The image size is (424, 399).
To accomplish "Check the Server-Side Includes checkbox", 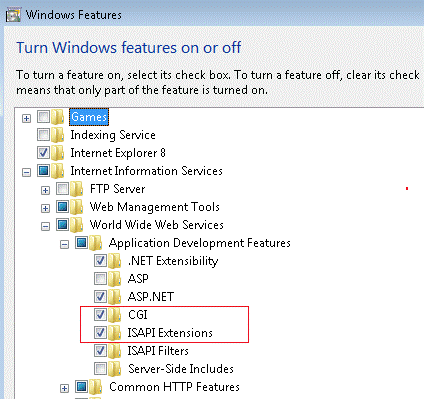I will [100, 368].
